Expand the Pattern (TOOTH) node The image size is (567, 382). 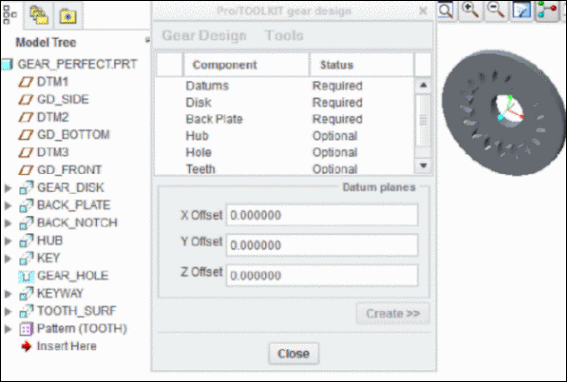click(8, 329)
